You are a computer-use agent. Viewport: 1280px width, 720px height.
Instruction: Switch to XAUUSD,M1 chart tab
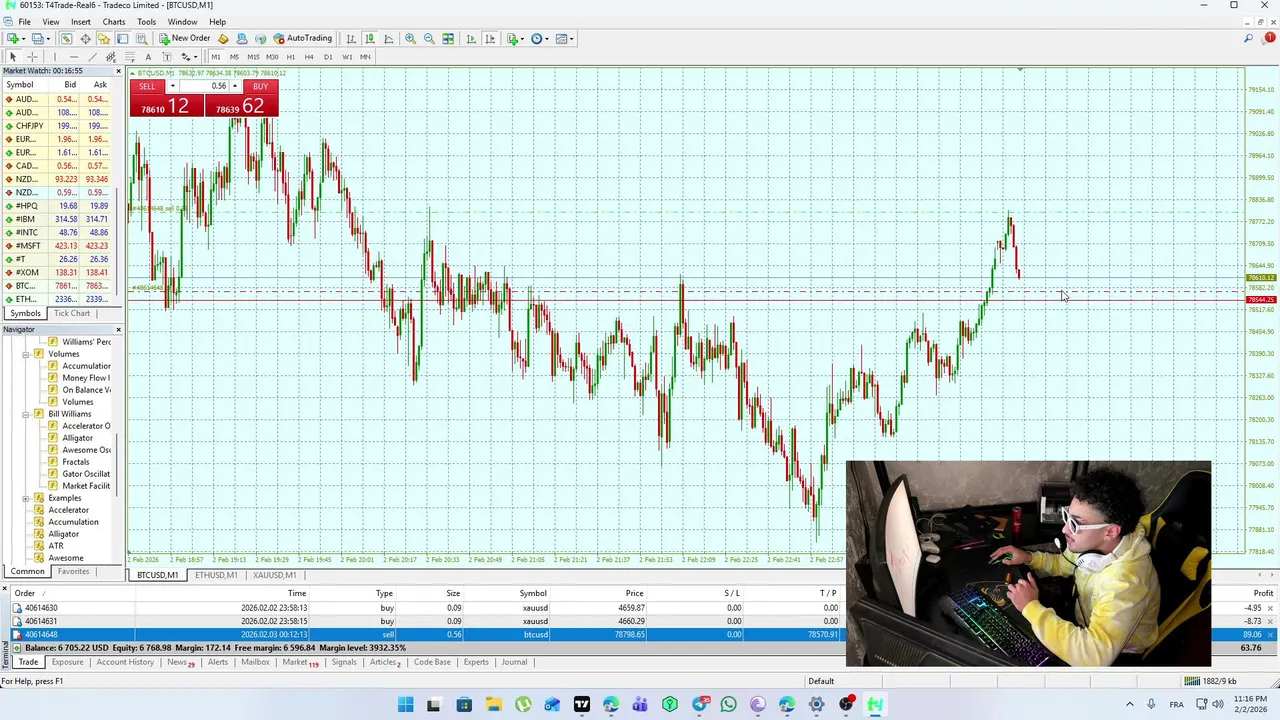click(274, 576)
